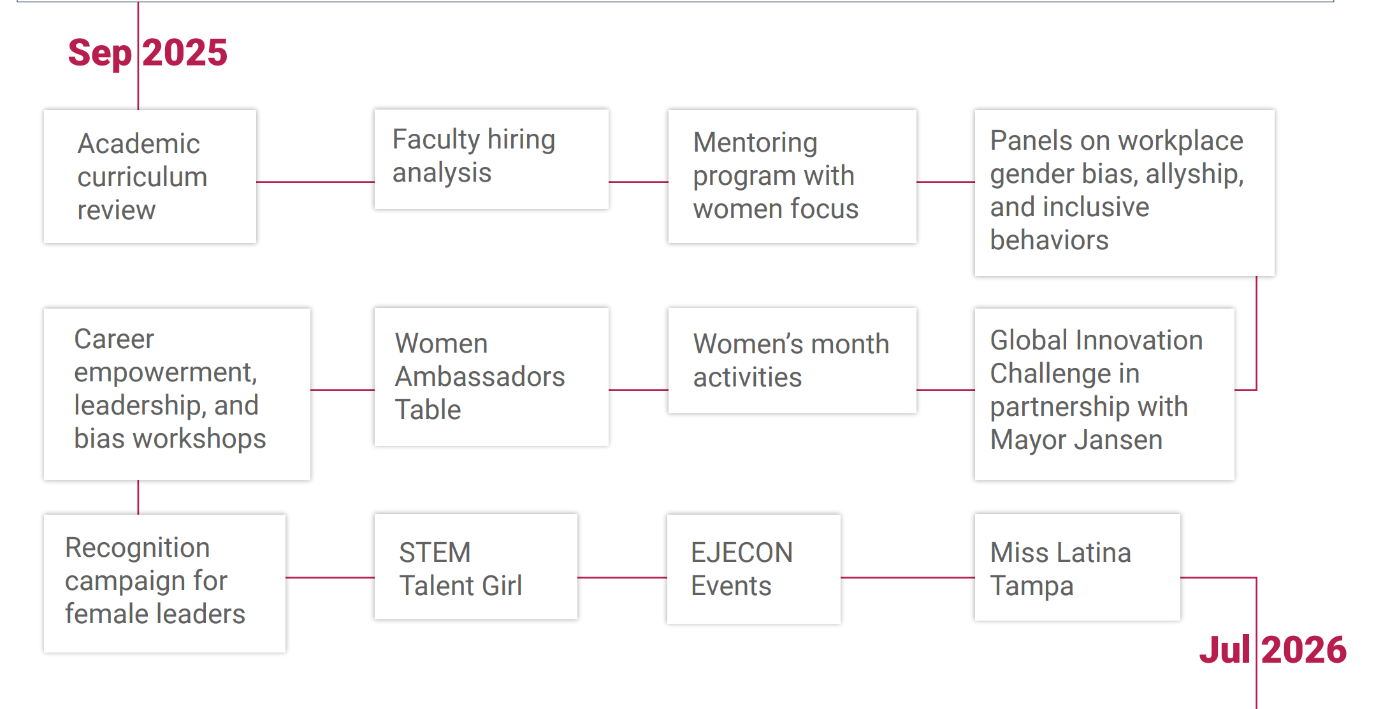This screenshot has width=1375, height=709.
Task: Click the Sep 2025 timeline start label
Action: coord(148,52)
